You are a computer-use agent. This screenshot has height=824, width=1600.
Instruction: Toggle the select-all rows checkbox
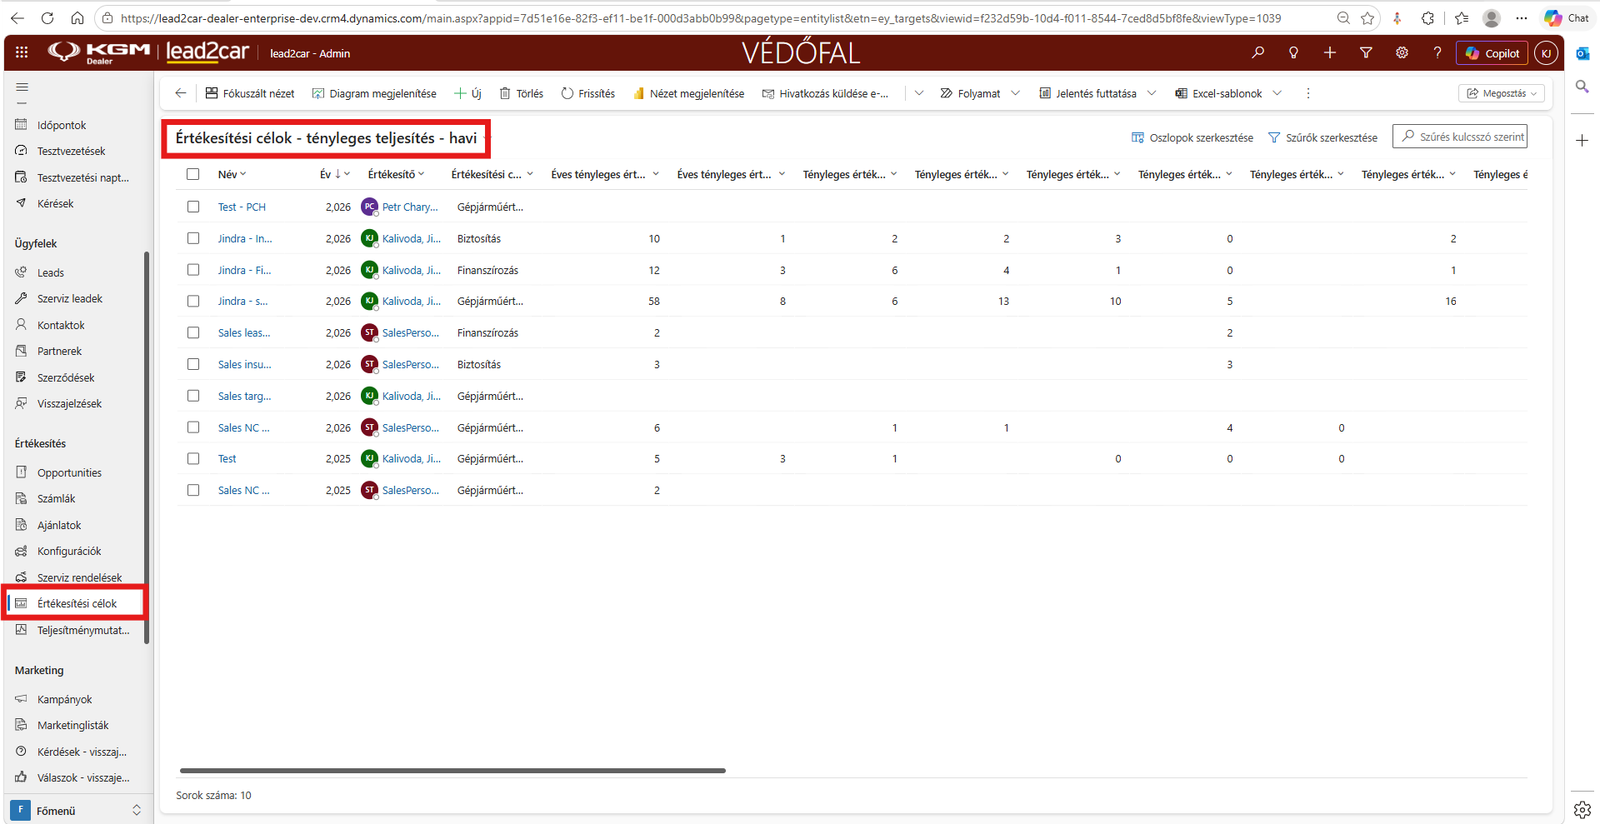coord(193,174)
